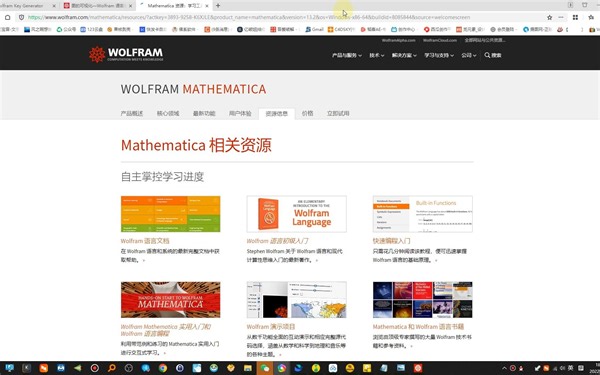Image resolution: width=600 pixels, height=375 pixels.
Task: Expand the 技术 navigation menu
Action: tap(377, 55)
